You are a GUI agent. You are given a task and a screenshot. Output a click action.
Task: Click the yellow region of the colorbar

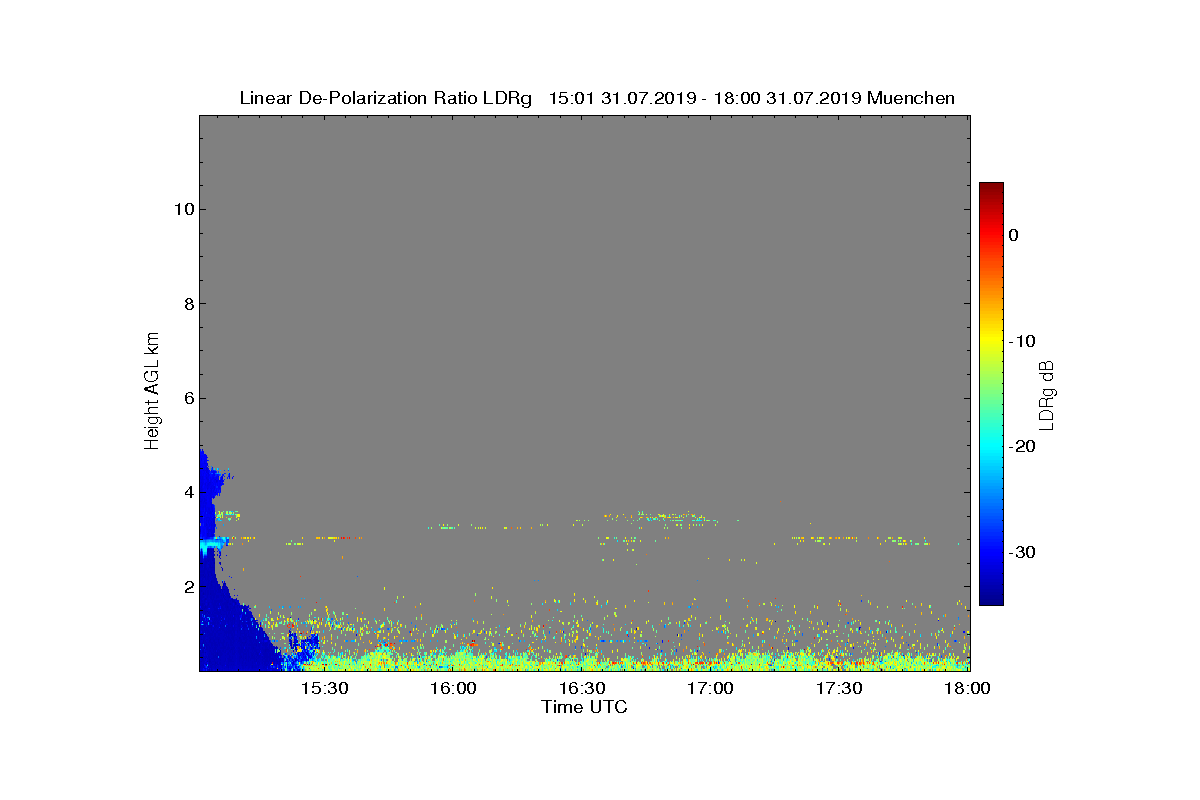pos(991,341)
